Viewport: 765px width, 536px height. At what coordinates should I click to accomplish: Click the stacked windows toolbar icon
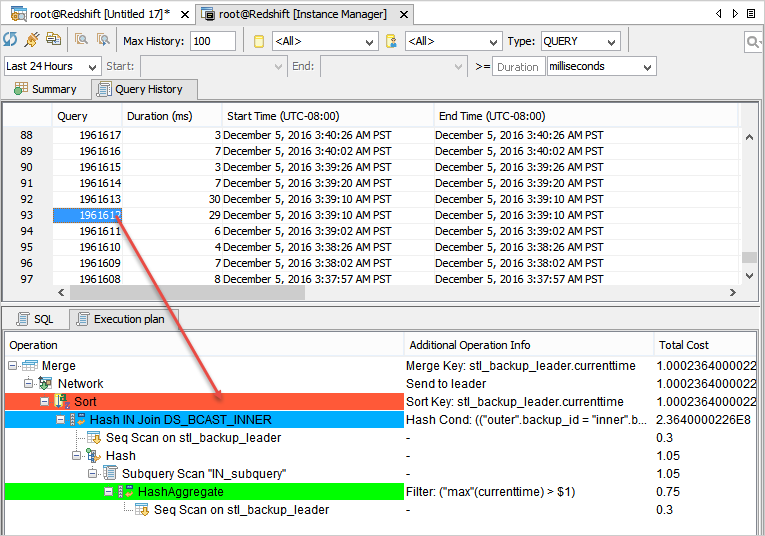(54, 39)
